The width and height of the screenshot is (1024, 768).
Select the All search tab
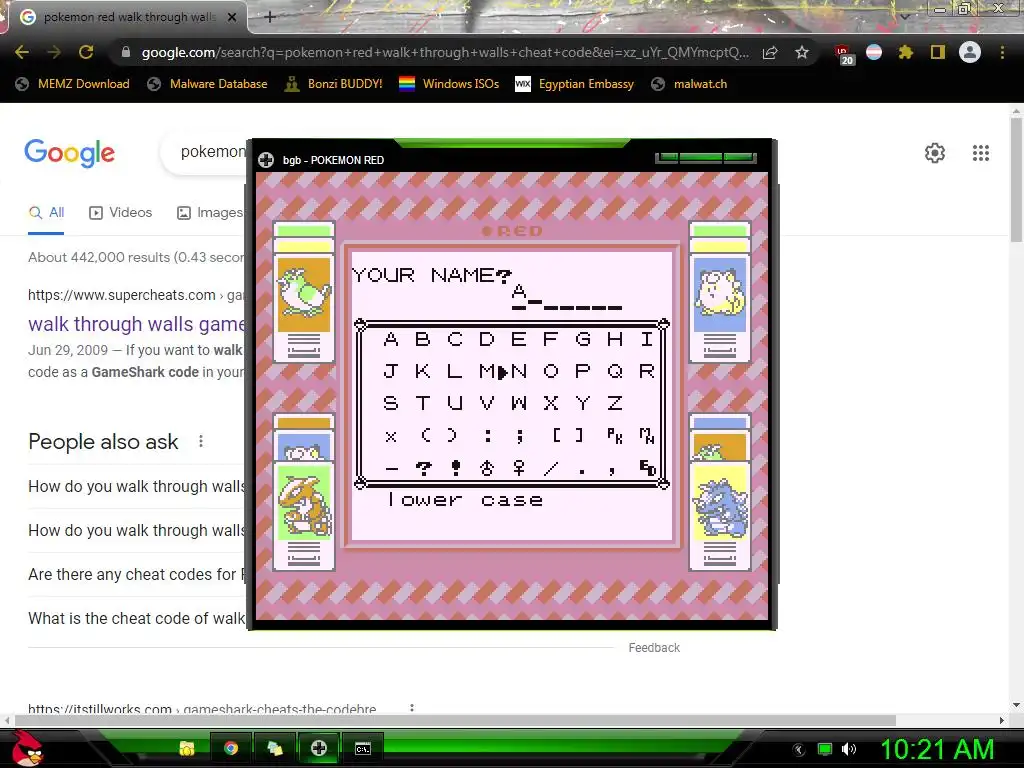[x=46, y=213]
